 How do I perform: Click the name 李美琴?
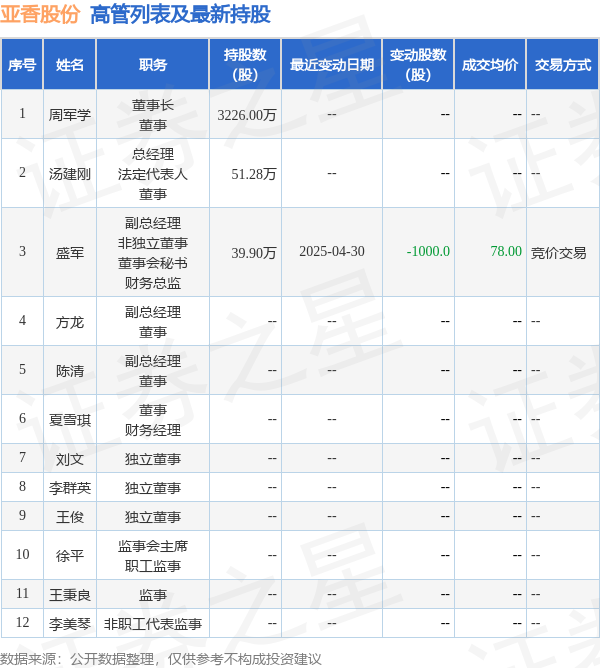click(70, 624)
